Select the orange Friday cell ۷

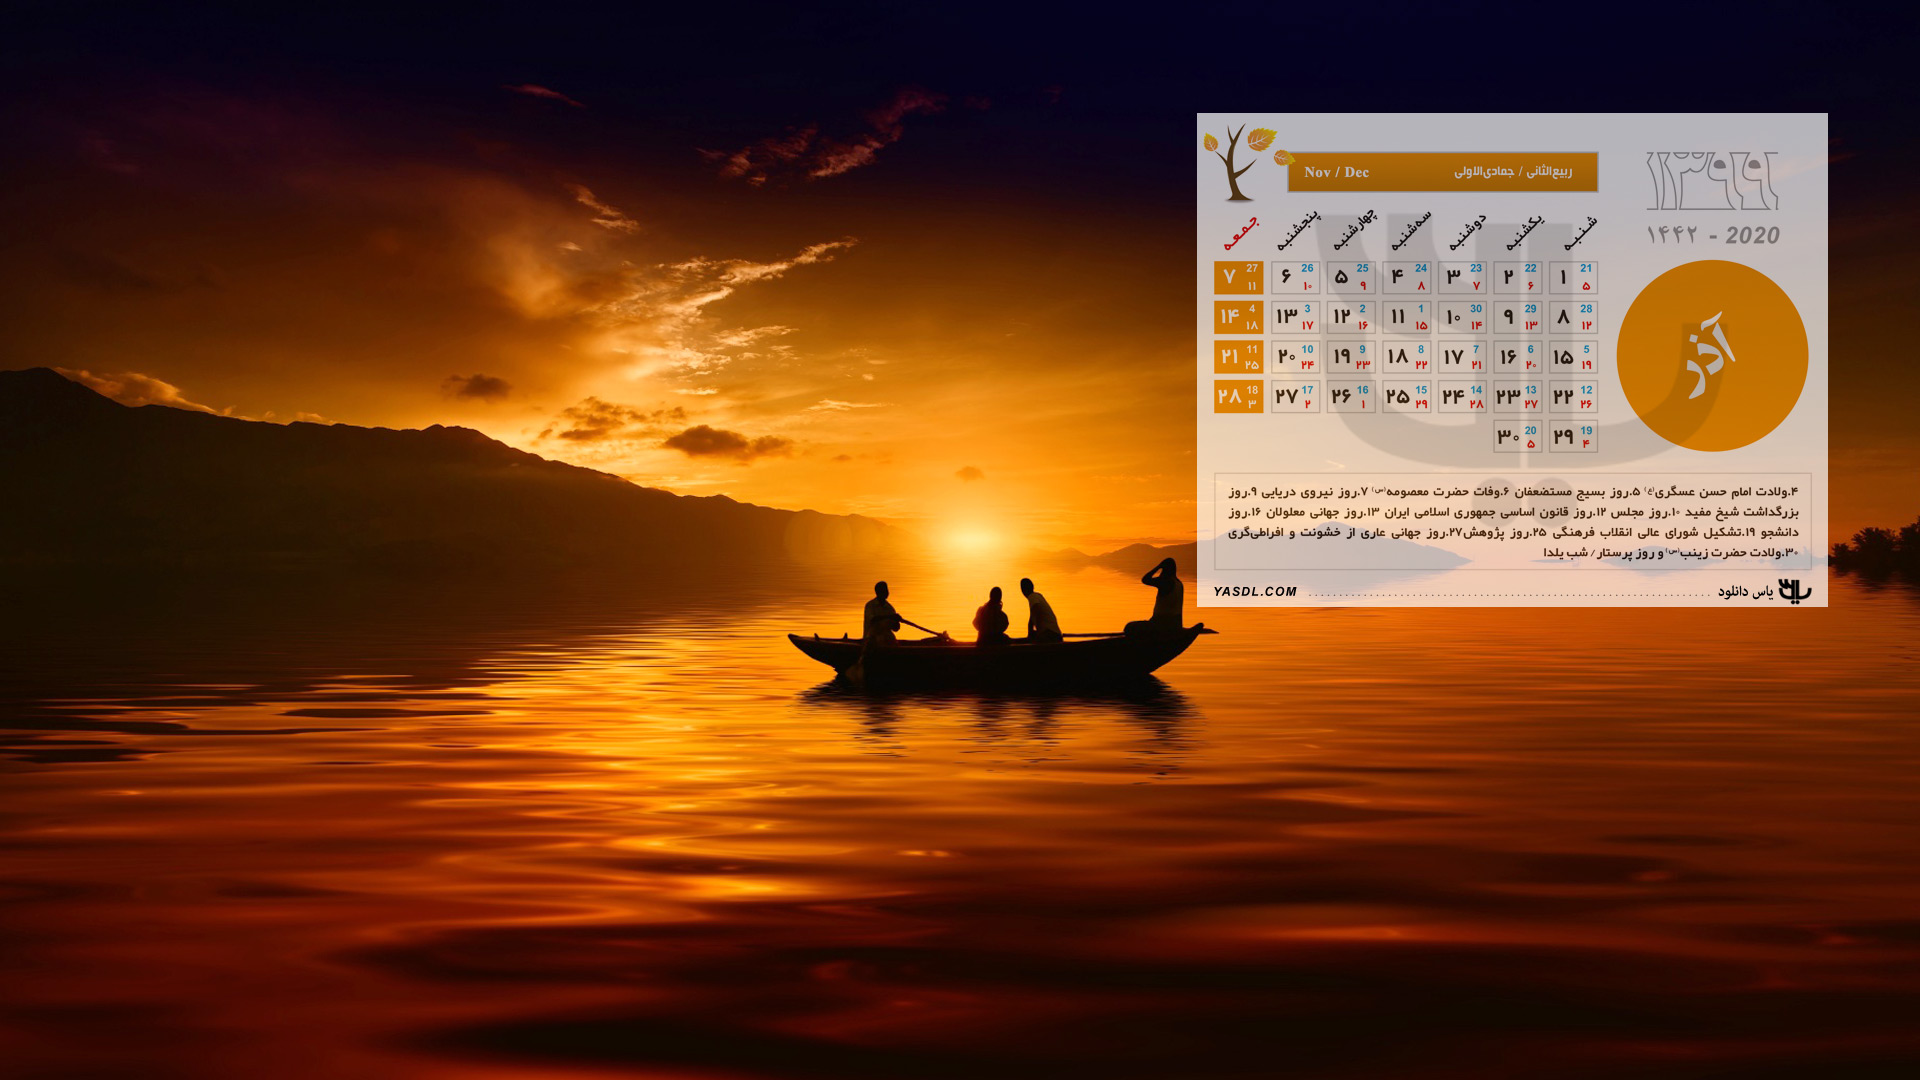pyautogui.click(x=1239, y=277)
